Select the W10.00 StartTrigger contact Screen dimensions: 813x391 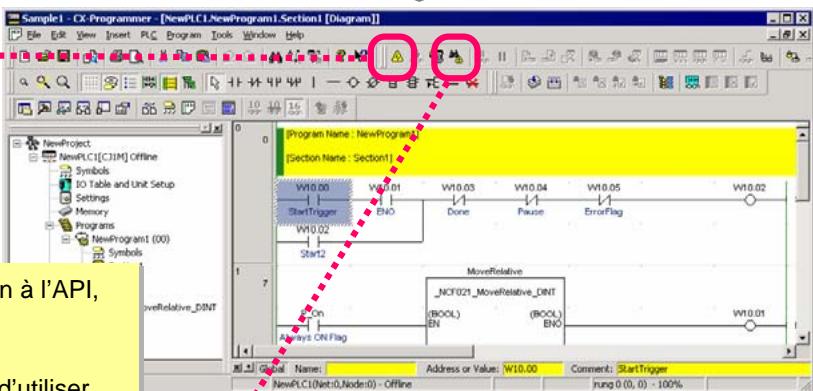(314, 201)
